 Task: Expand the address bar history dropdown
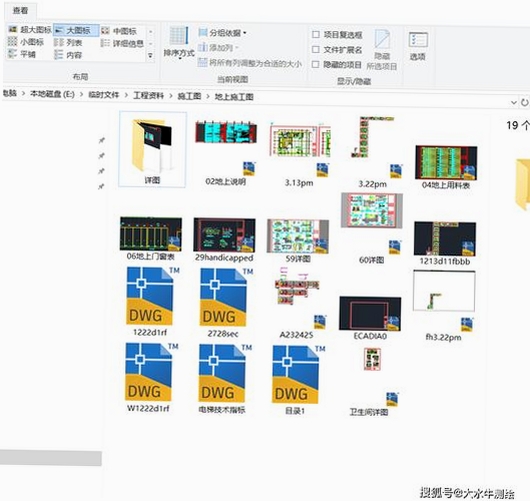[513, 102]
